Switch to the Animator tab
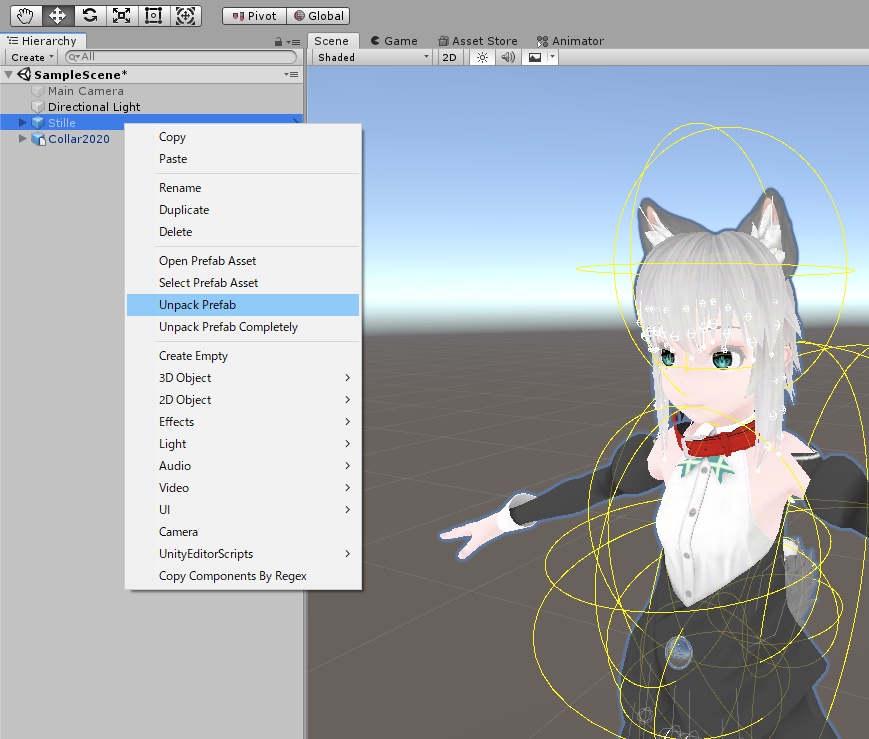Screen dimensions: 869x739 [x=570, y=41]
